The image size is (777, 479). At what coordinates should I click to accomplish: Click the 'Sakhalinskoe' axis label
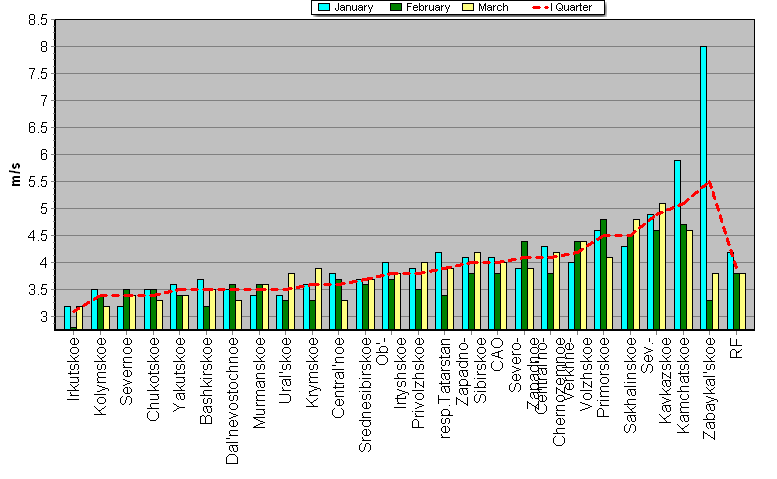[x=630, y=385]
